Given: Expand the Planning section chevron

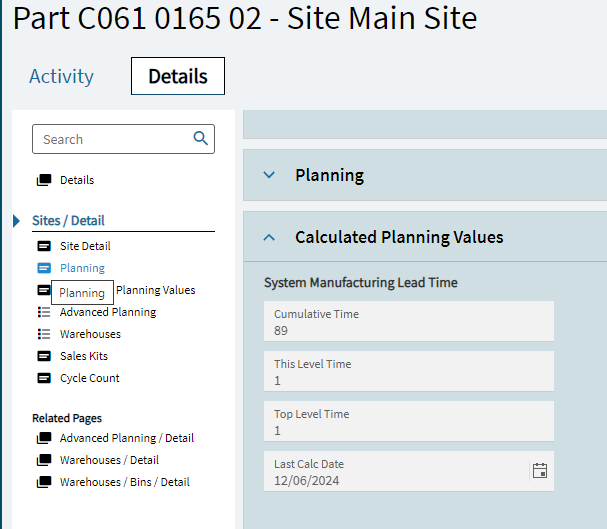Looking at the screenshot, I should coord(268,175).
